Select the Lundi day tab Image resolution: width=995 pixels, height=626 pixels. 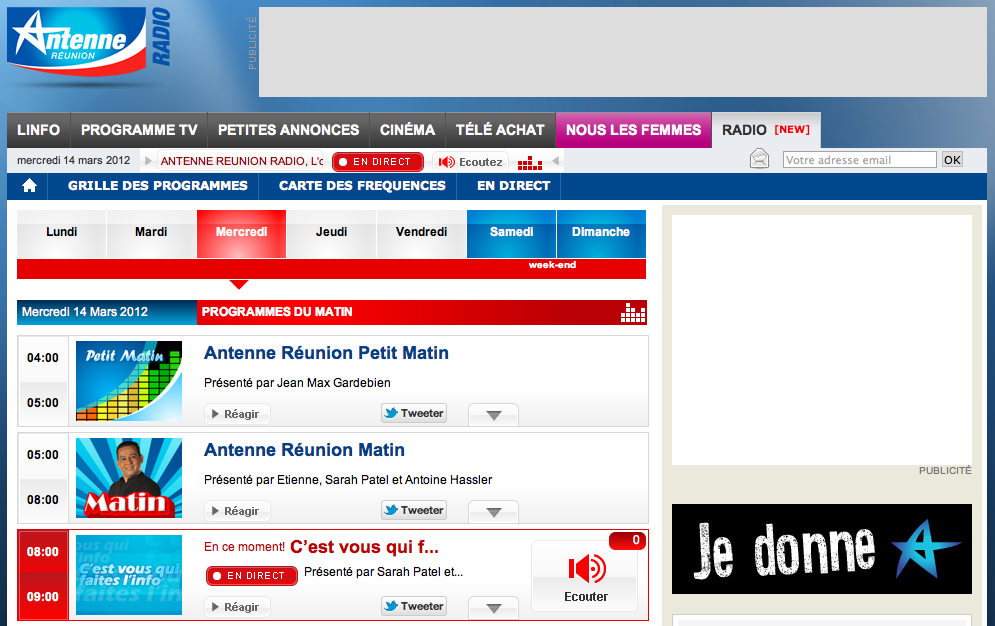click(62, 233)
